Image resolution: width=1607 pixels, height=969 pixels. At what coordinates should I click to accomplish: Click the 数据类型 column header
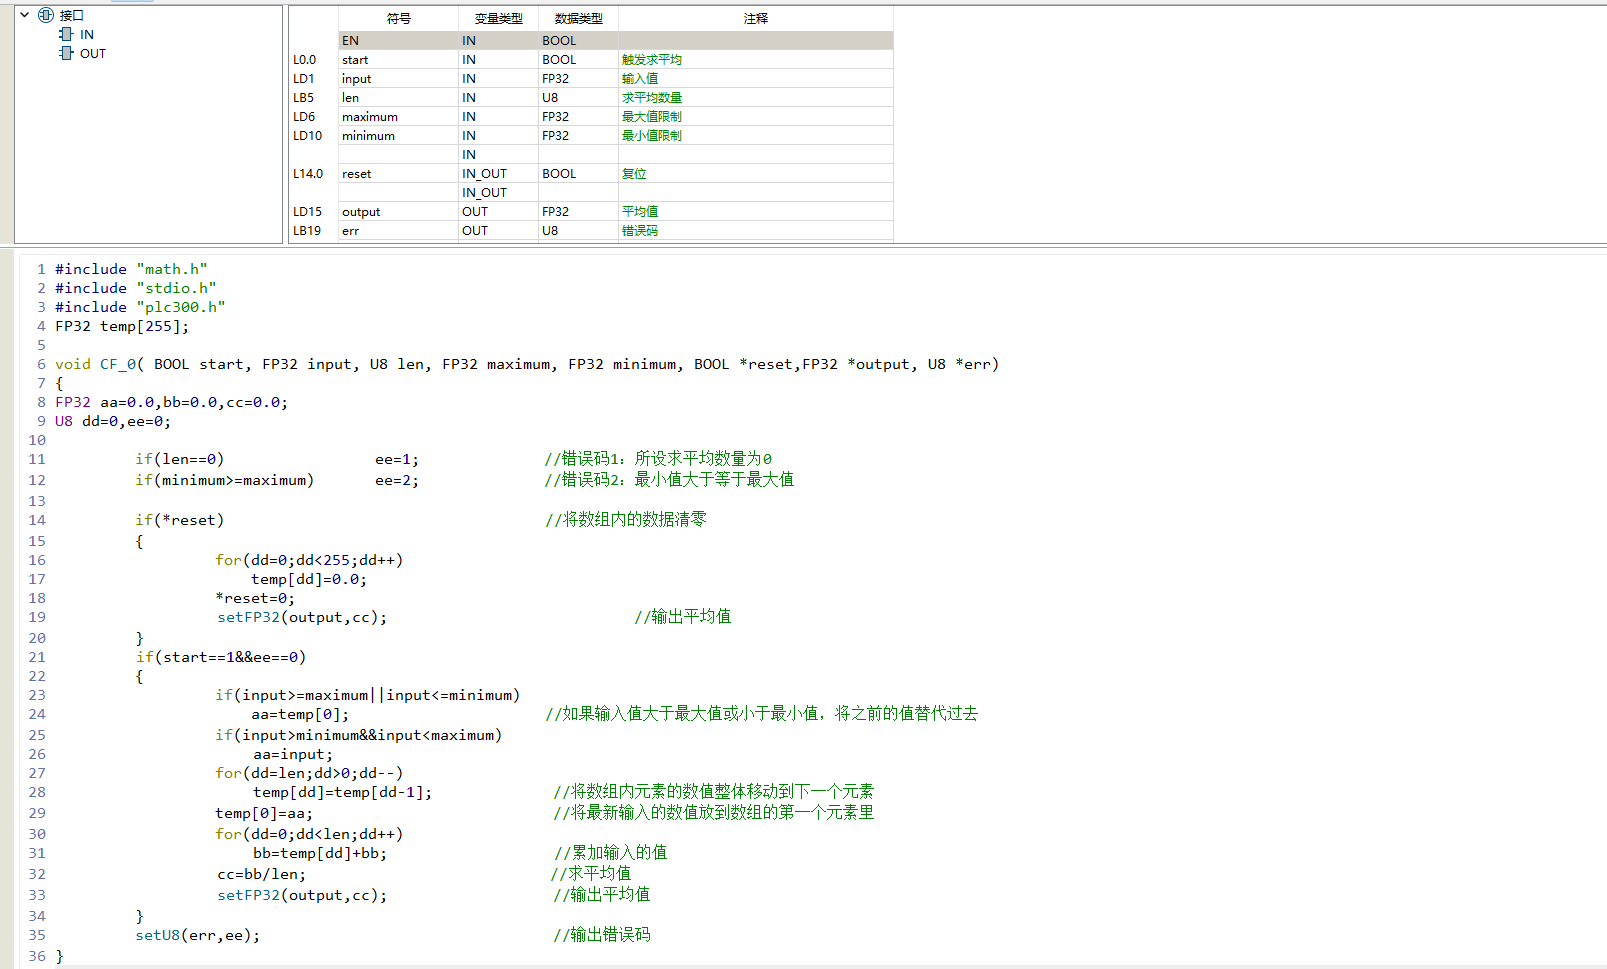(x=579, y=18)
